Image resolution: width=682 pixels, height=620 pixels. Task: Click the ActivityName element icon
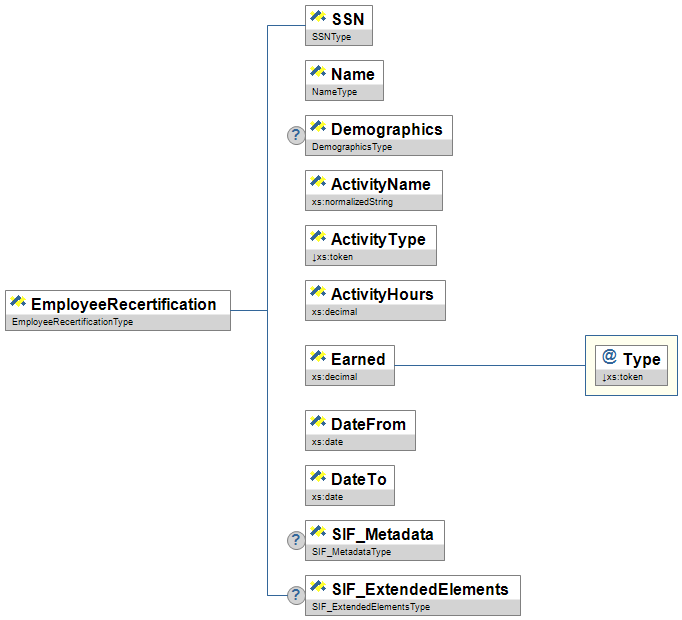[319, 183]
